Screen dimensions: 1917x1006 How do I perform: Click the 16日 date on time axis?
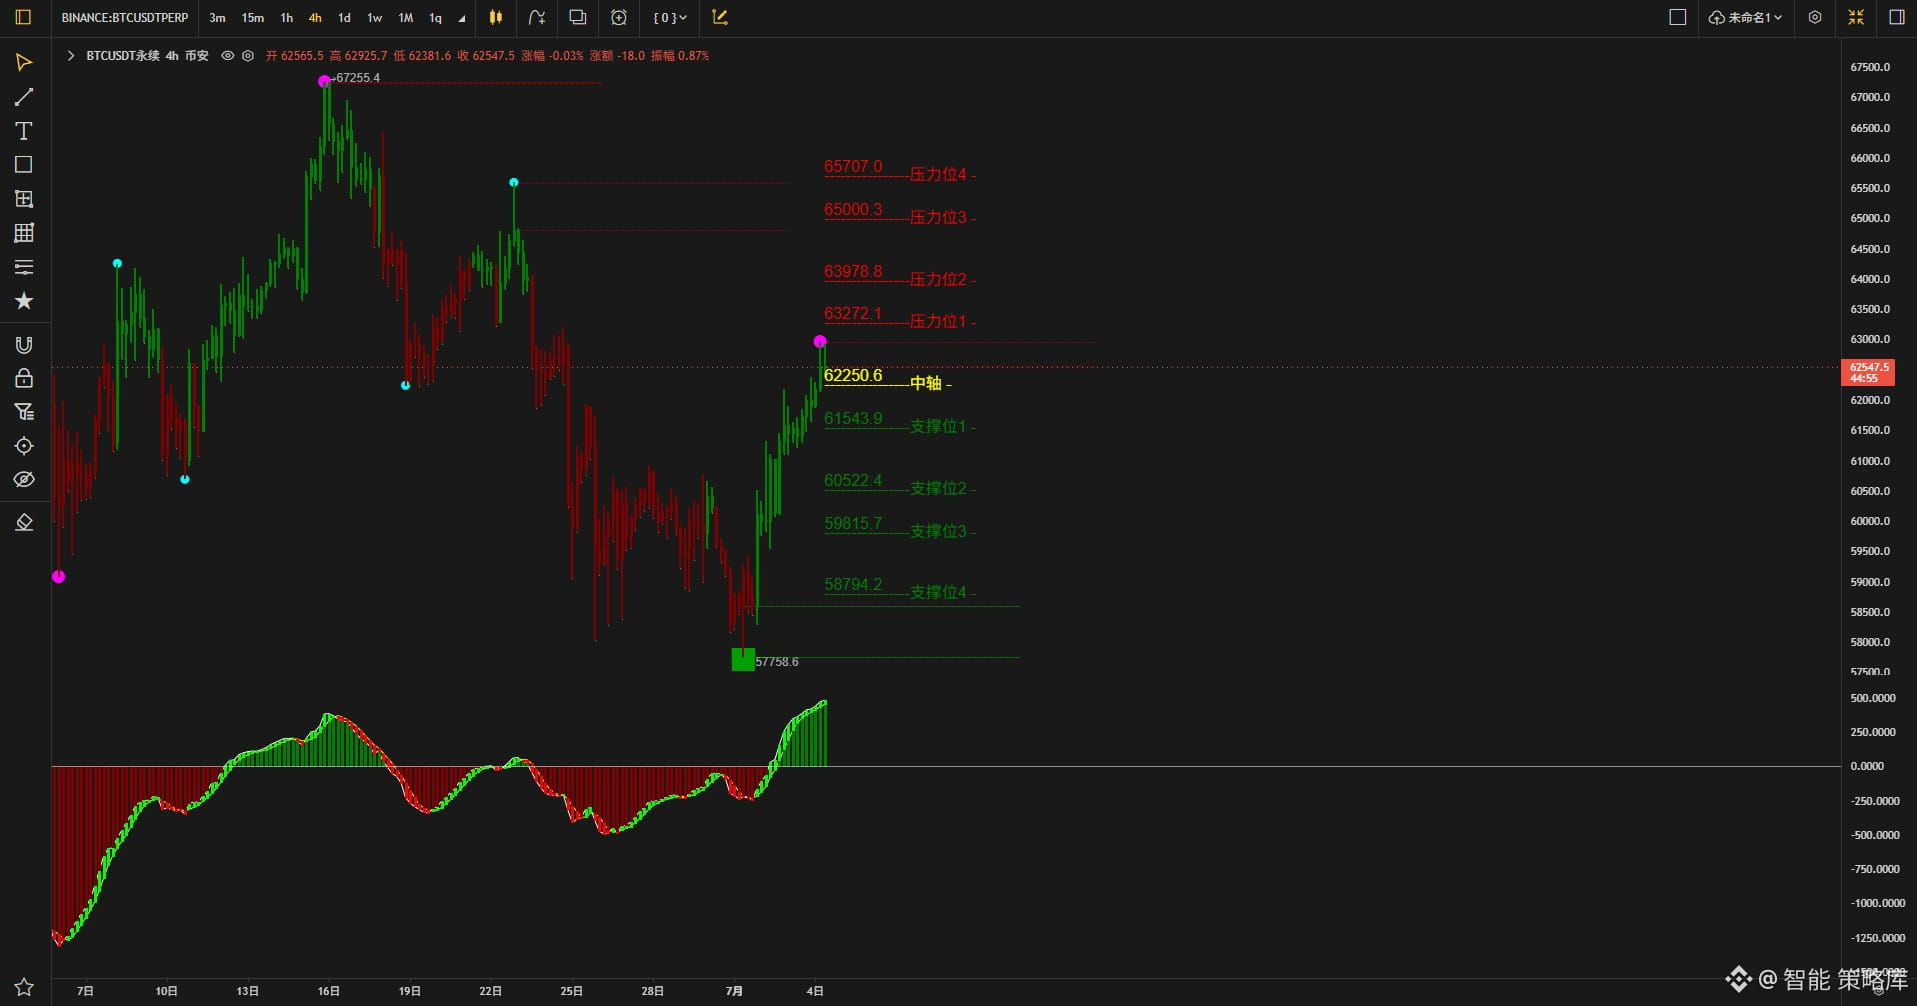pyautogui.click(x=328, y=991)
